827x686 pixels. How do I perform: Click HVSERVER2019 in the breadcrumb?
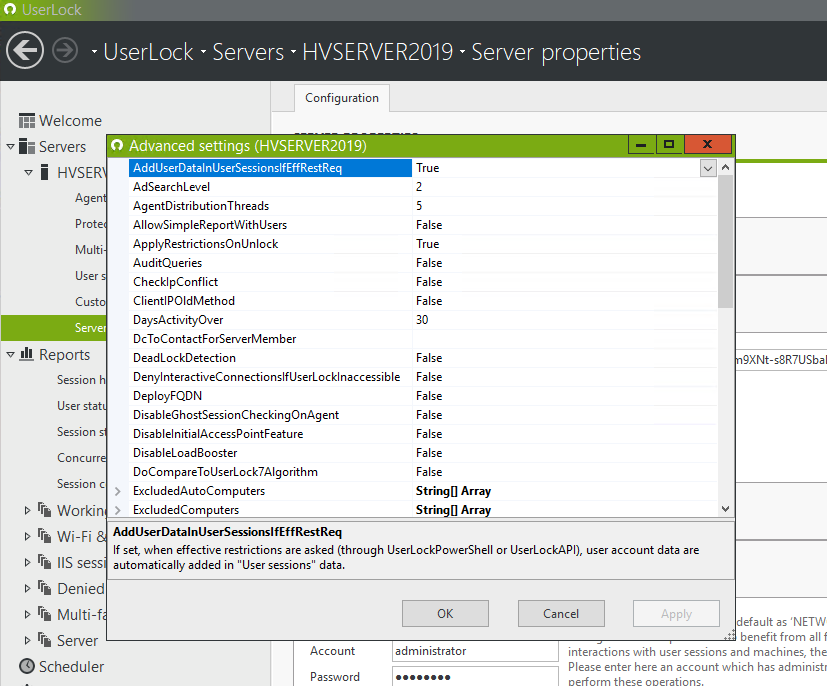point(378,52)
